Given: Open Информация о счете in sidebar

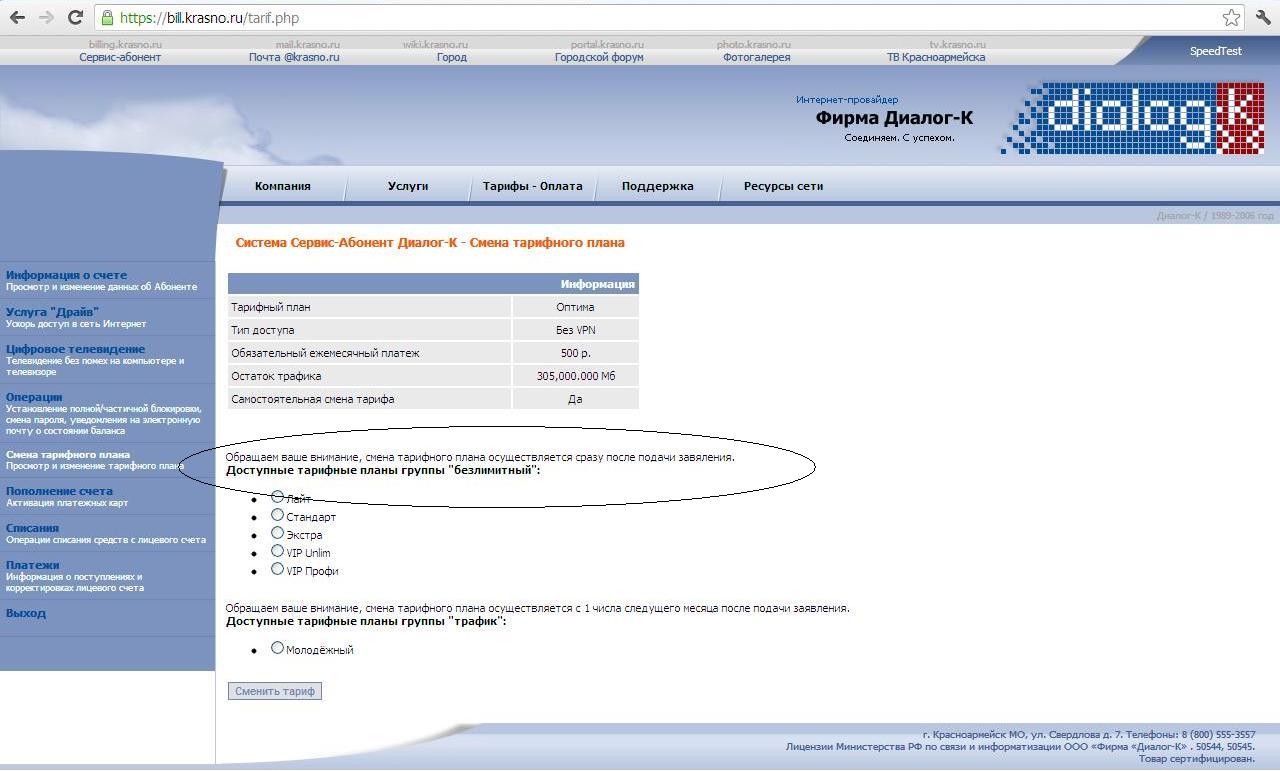Looking at the screenshot, I should 66,275.
